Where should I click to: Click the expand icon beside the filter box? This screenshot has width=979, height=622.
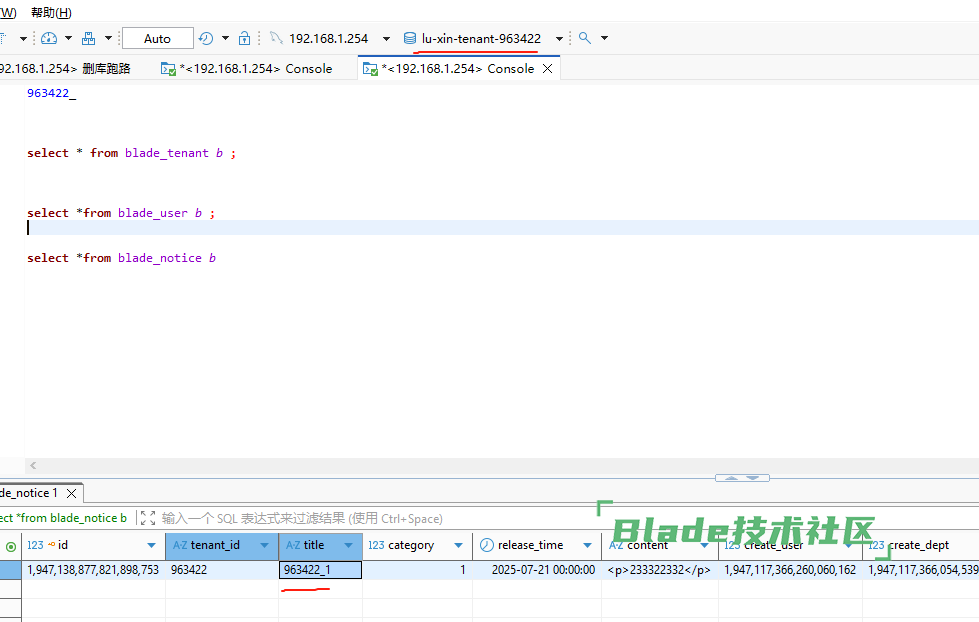pyautogui.click(x=148, y=518)
